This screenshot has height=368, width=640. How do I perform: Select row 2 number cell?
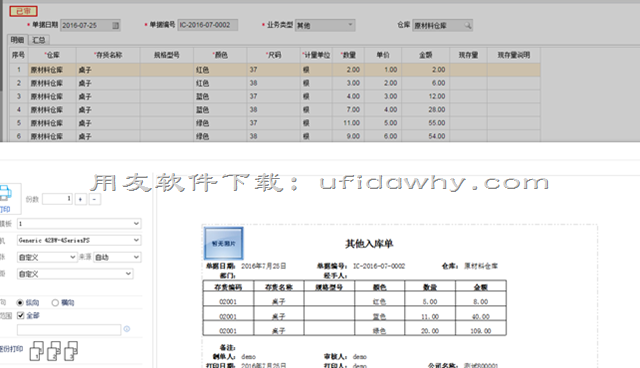[x=18, y=83]
